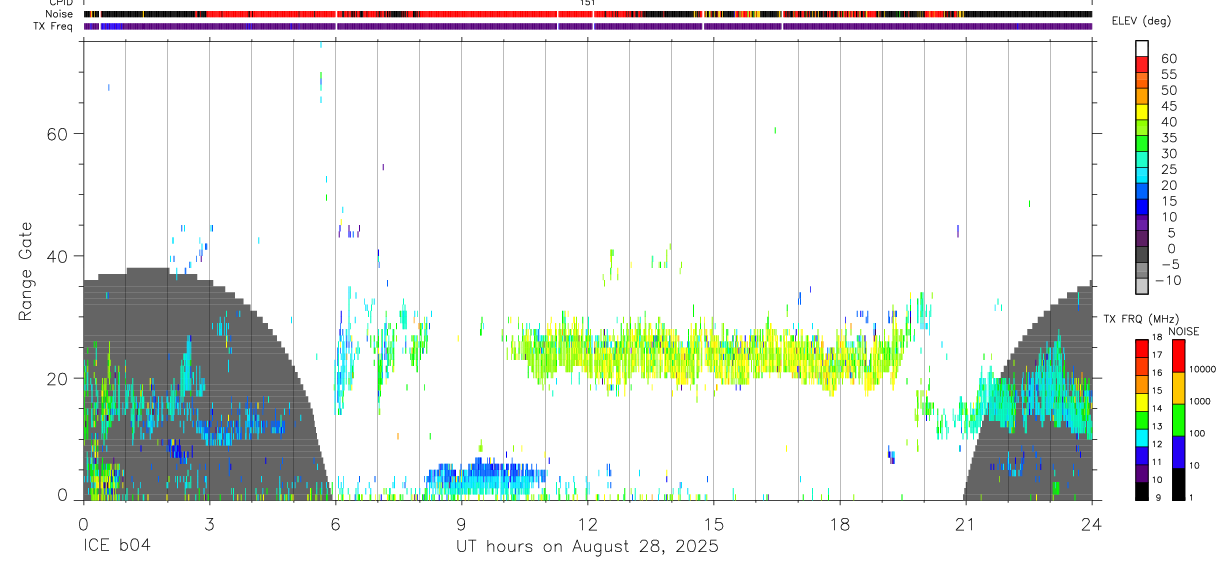Pick the green NOISE swatch between 100 and 1000

tap(1178, 419)
